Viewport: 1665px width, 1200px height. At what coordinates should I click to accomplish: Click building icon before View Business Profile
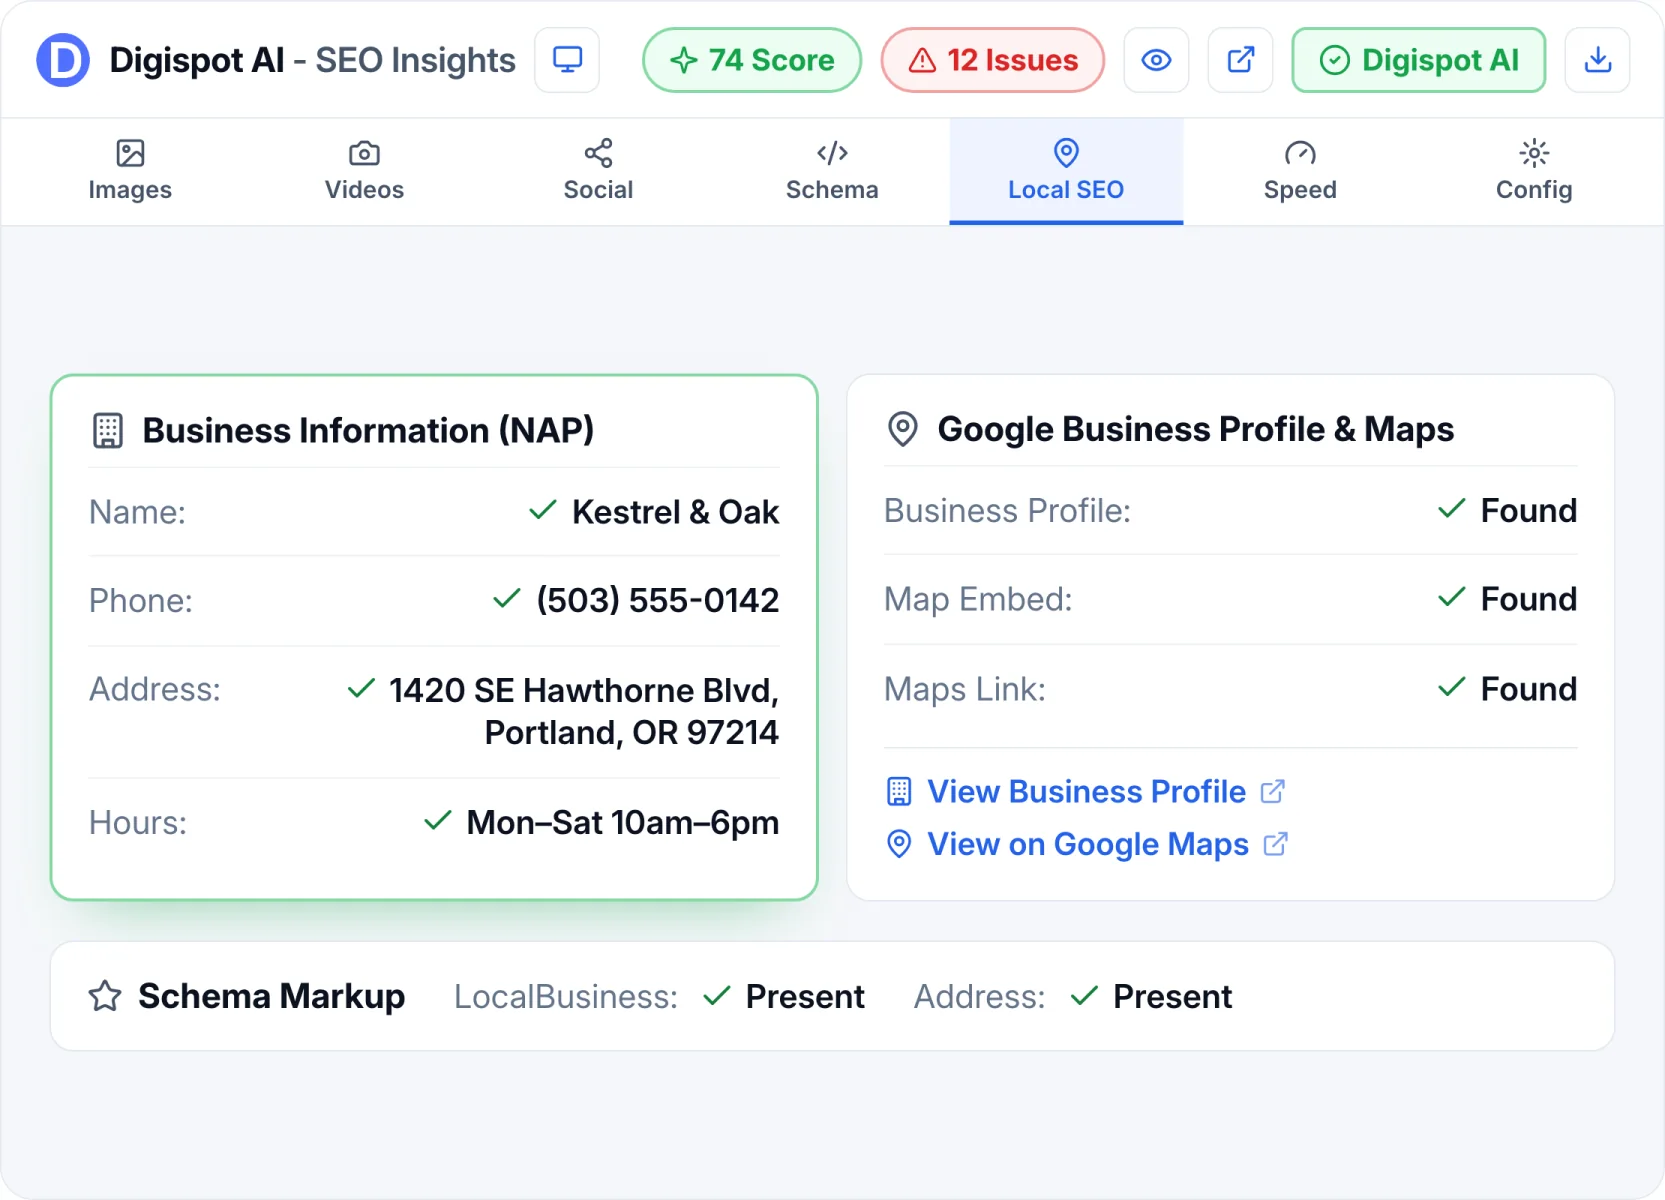pos(899,791)
